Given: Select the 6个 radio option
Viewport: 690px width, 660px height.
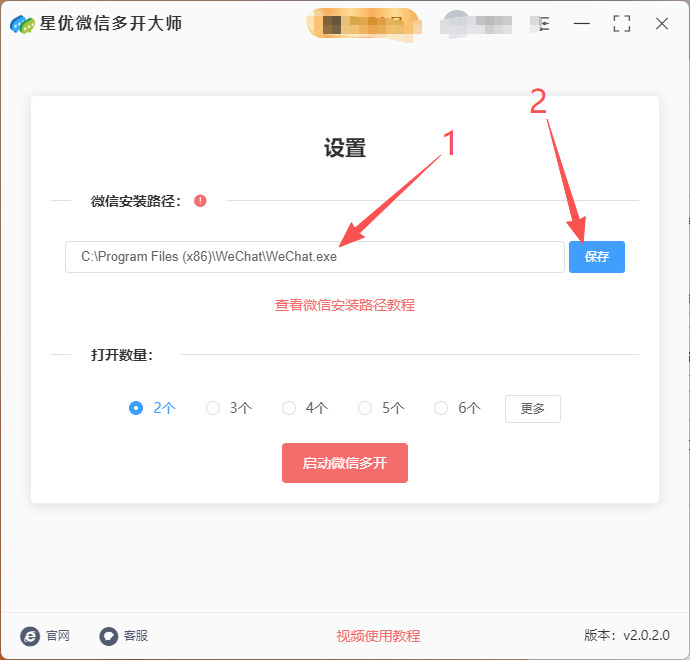Looking at the screenshot, I should 441,408.
